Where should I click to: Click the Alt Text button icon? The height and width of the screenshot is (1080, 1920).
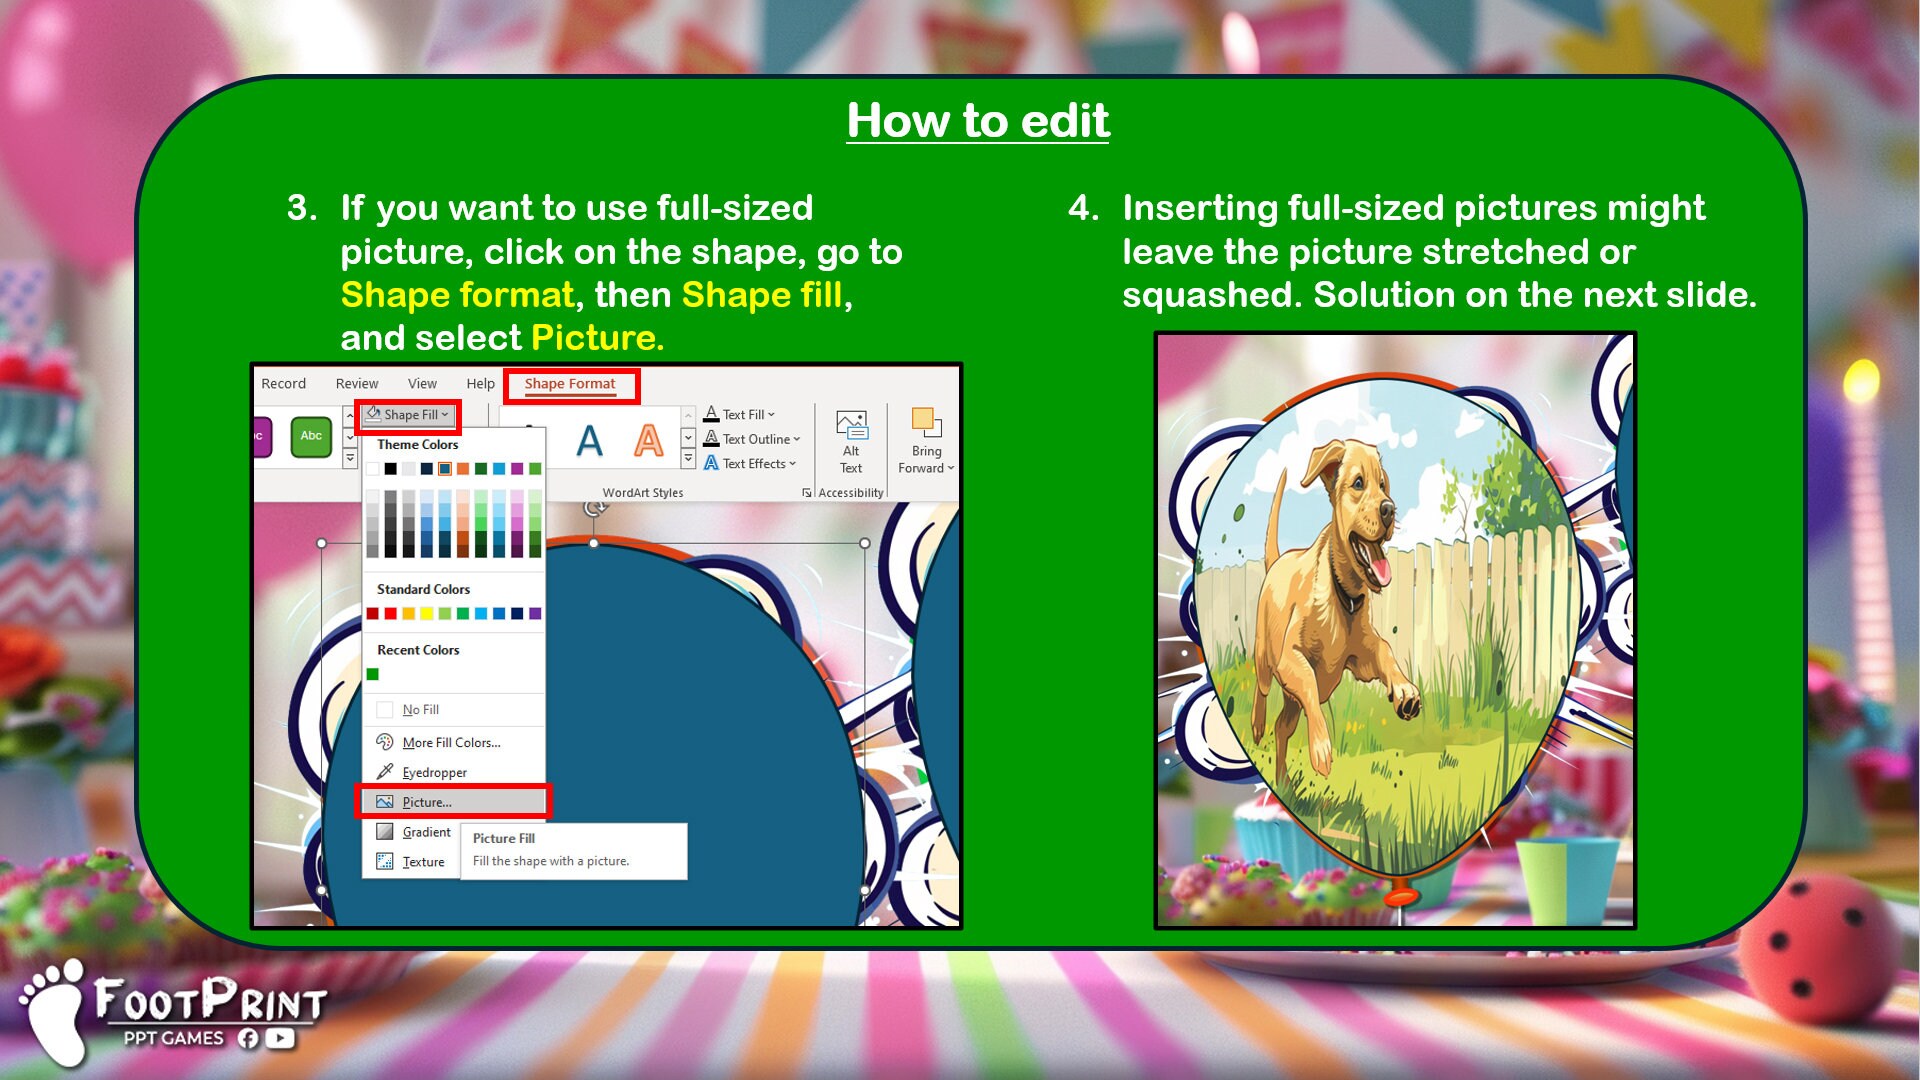(851, 424)
